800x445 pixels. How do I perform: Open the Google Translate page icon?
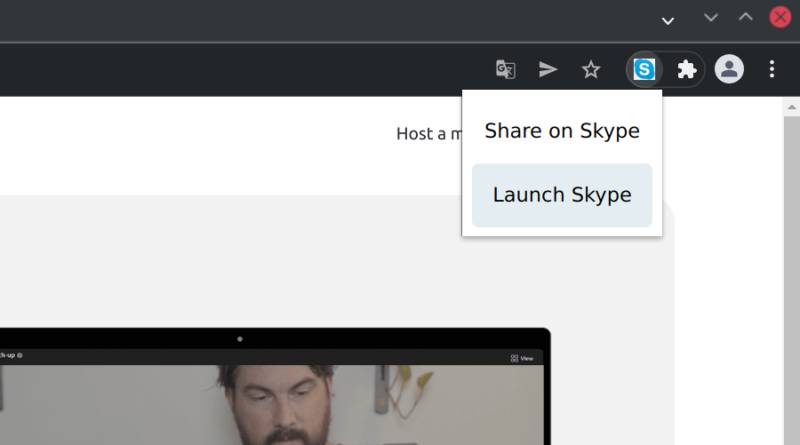(x=505, y=69)
